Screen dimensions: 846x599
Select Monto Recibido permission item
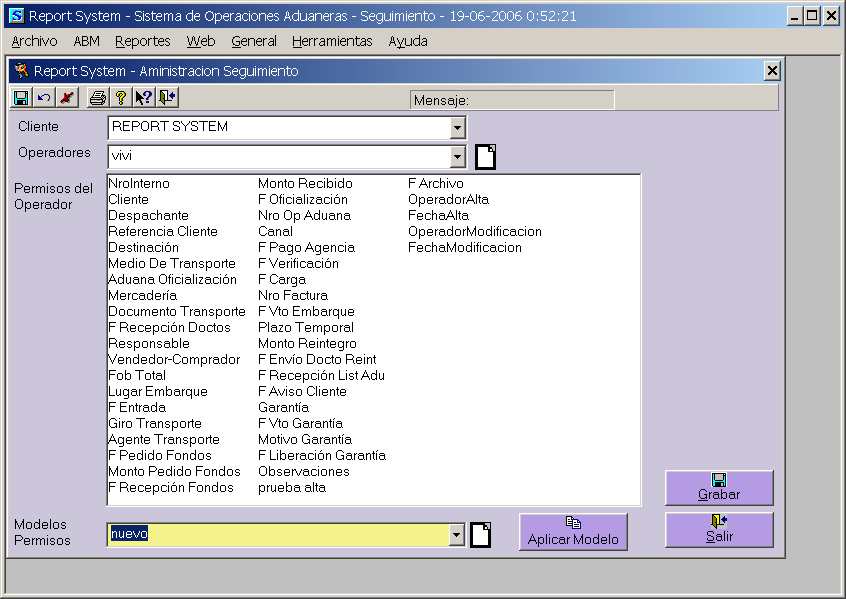305,183
